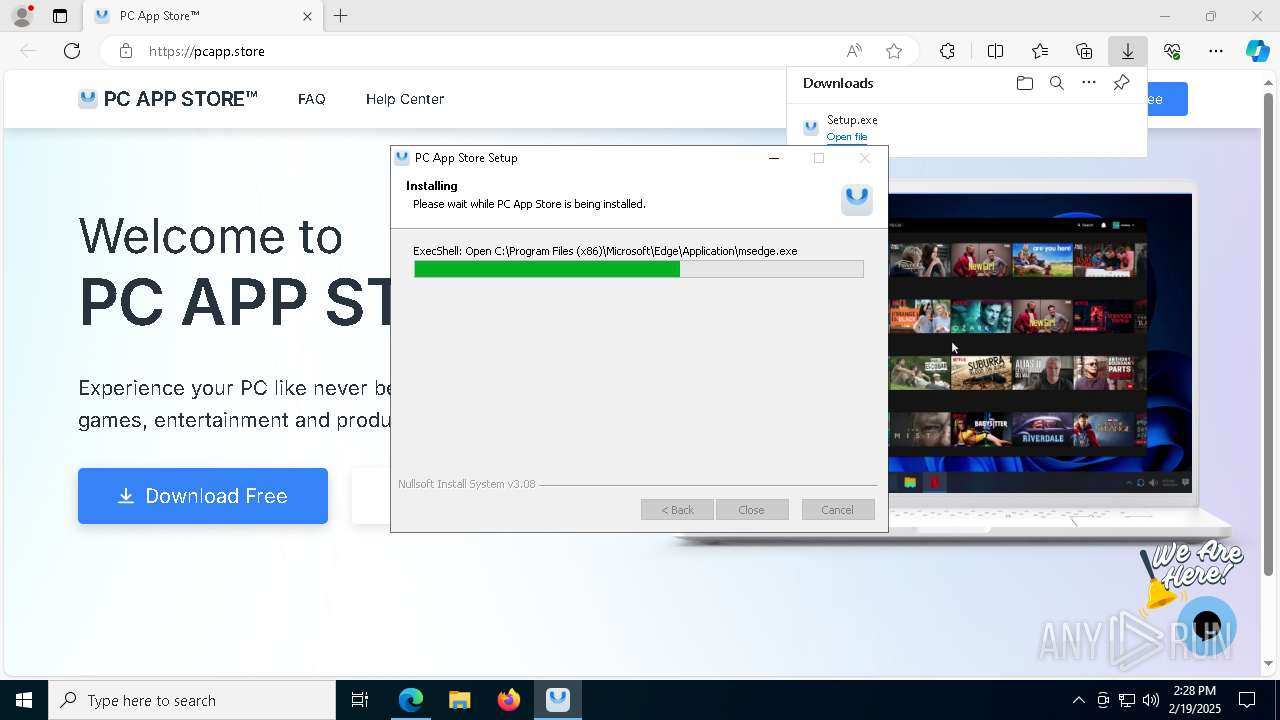1280x720 pixels.
Task: Click the Download Free button
Action: [x=203, y=496]
